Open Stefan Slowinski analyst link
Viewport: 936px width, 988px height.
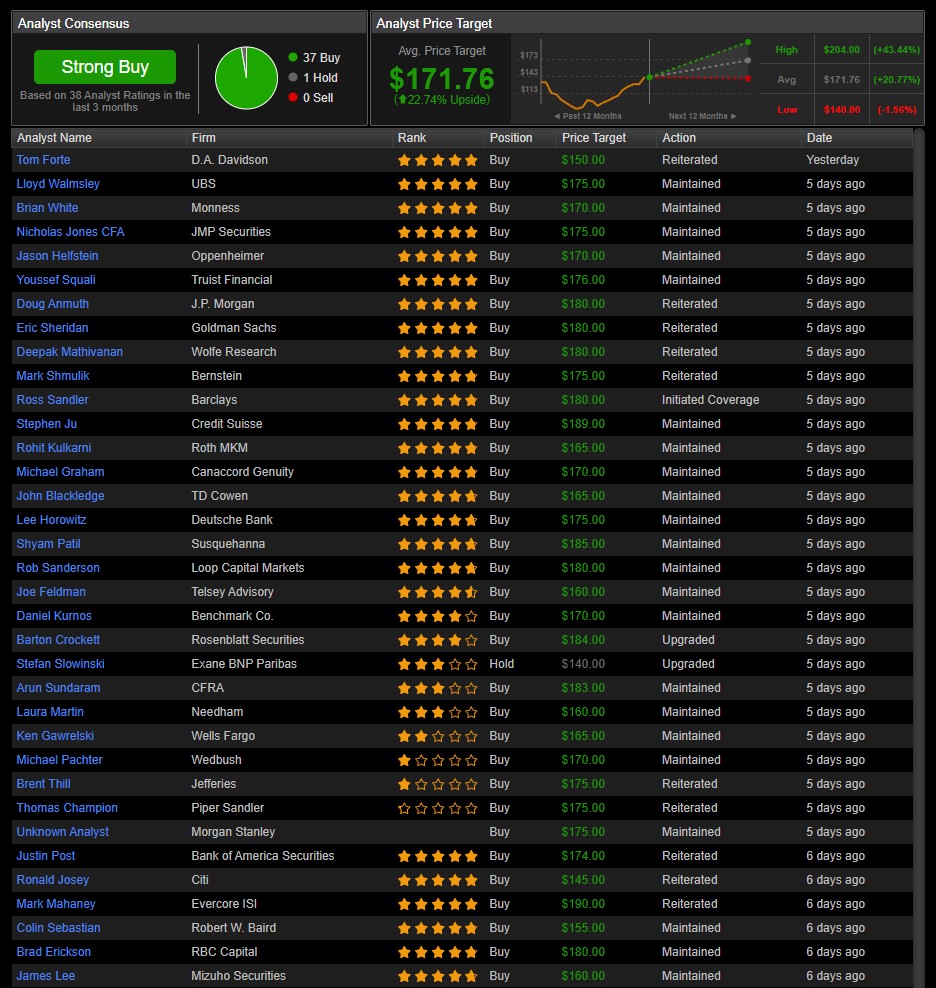pyautogui.click(x=61, y=663)
